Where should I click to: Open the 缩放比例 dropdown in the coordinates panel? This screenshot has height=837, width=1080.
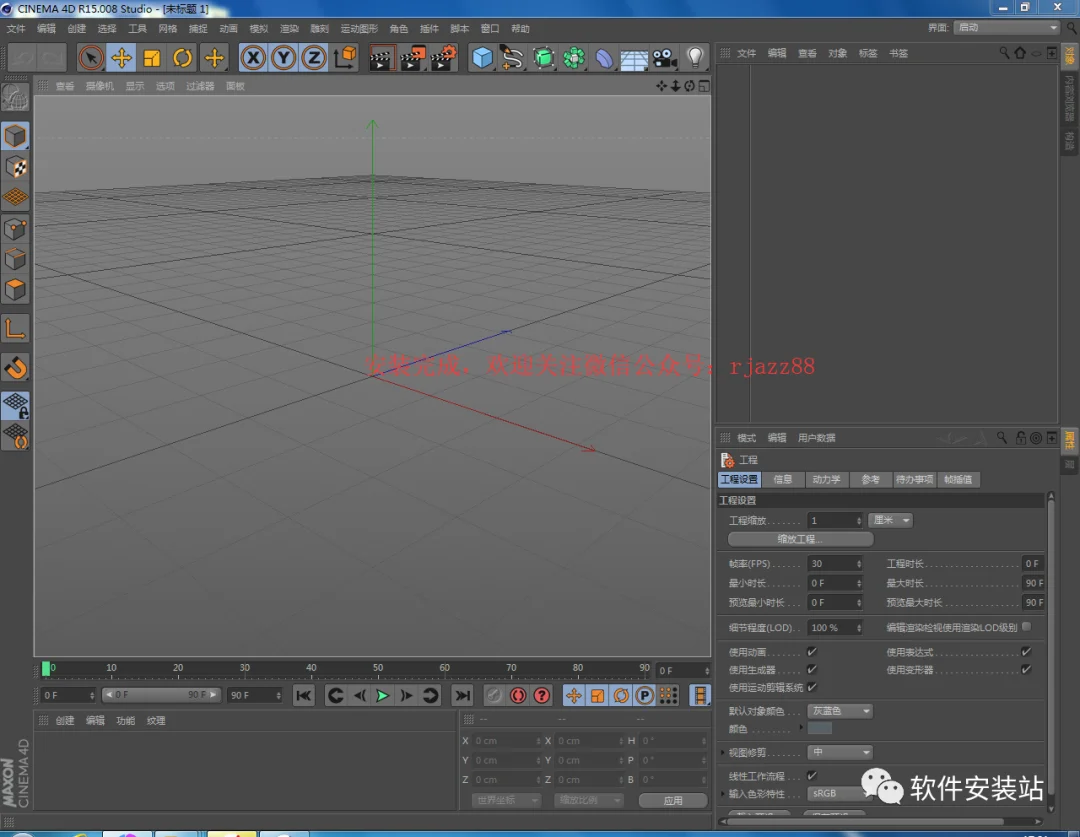[x=589, y=800]
